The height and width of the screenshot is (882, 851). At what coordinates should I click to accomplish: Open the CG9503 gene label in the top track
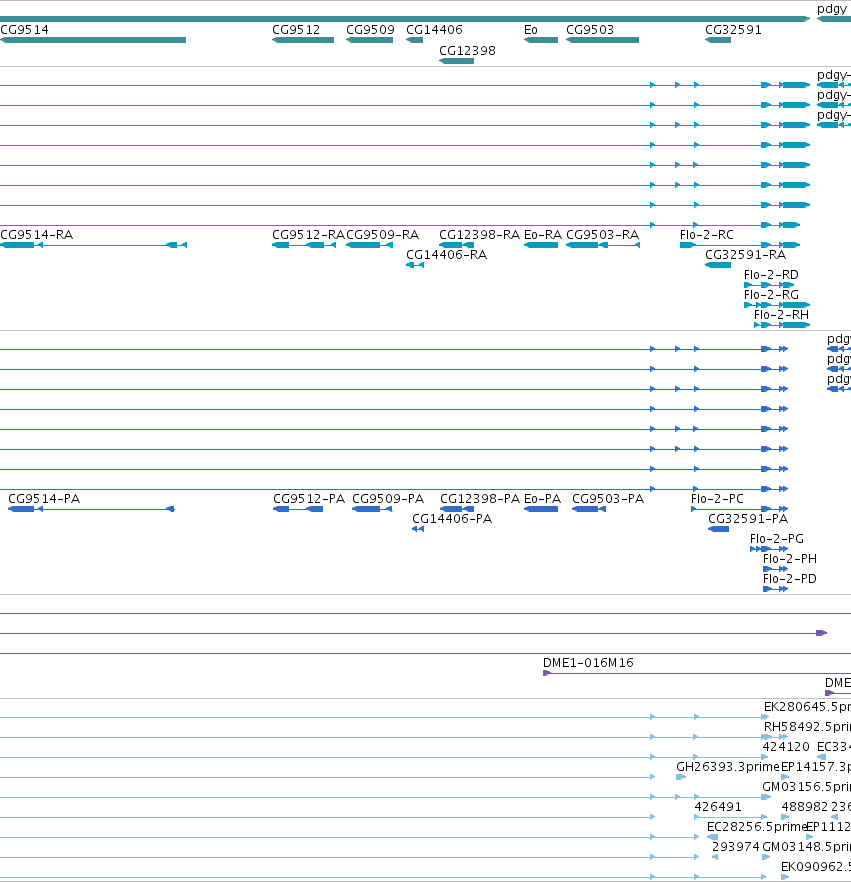[589, 30]
